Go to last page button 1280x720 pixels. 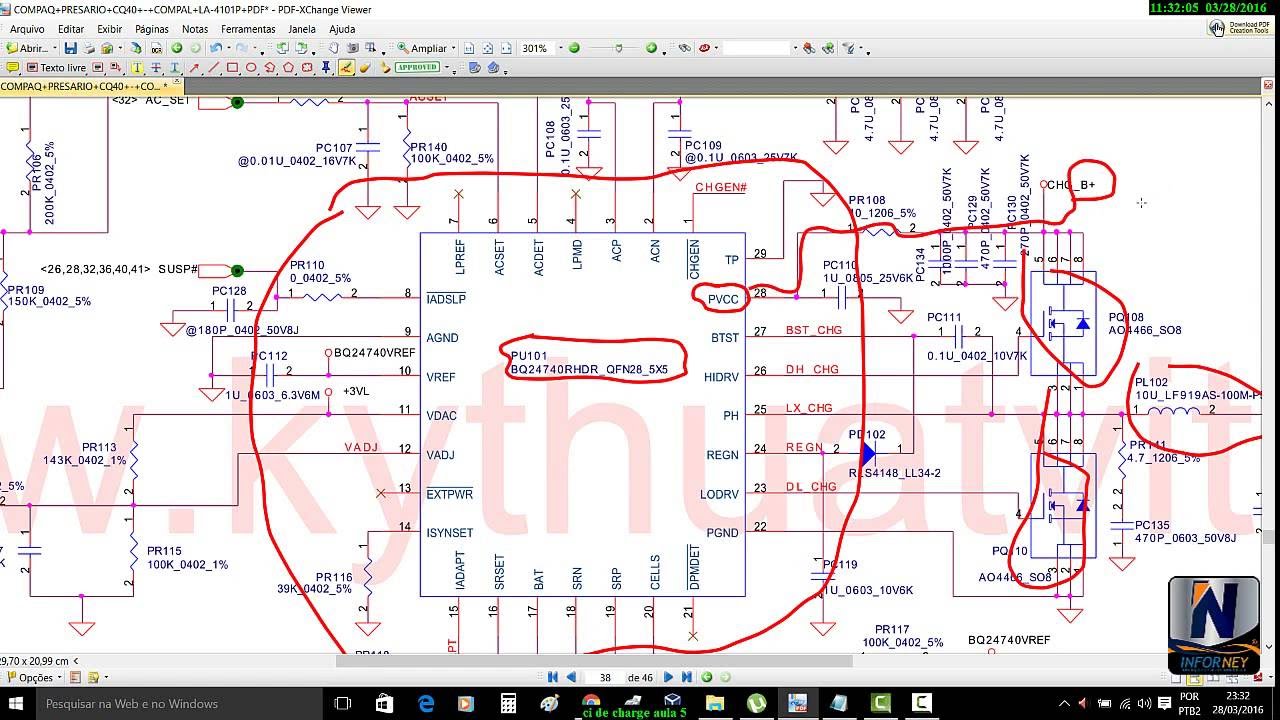pos(687,677)
